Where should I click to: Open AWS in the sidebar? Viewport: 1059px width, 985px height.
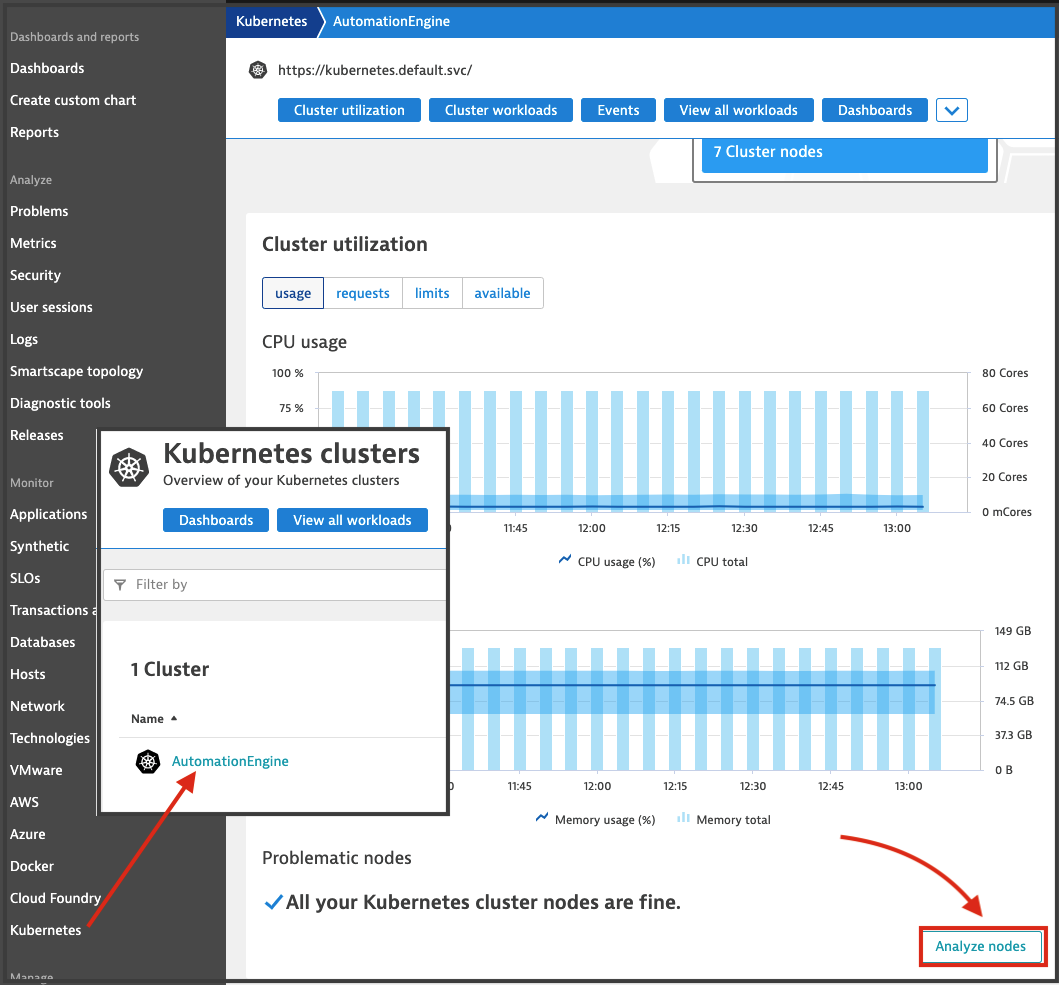click(x=24, y=802)
